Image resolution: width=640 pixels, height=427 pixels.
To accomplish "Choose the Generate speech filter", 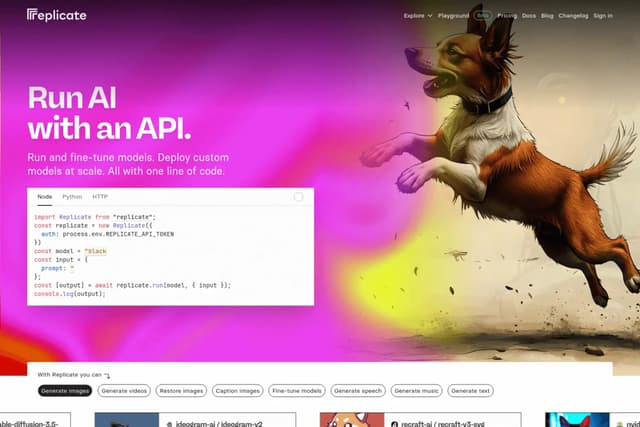I will tap(358, 391).
